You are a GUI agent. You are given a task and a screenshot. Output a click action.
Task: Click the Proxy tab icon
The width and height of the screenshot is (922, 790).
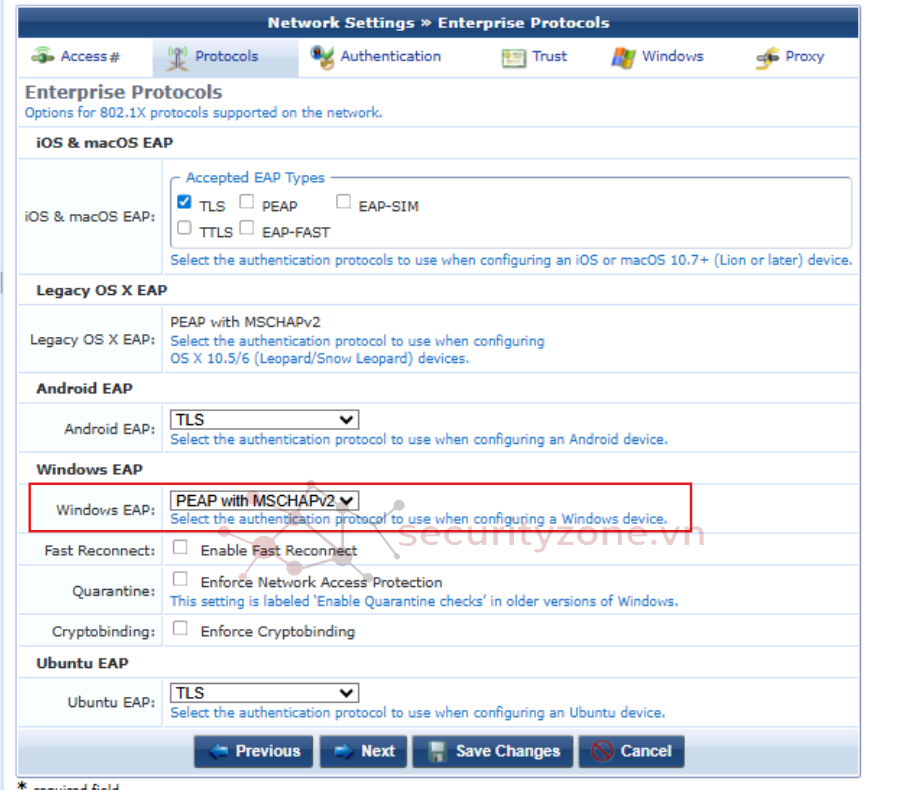(767, 58)
